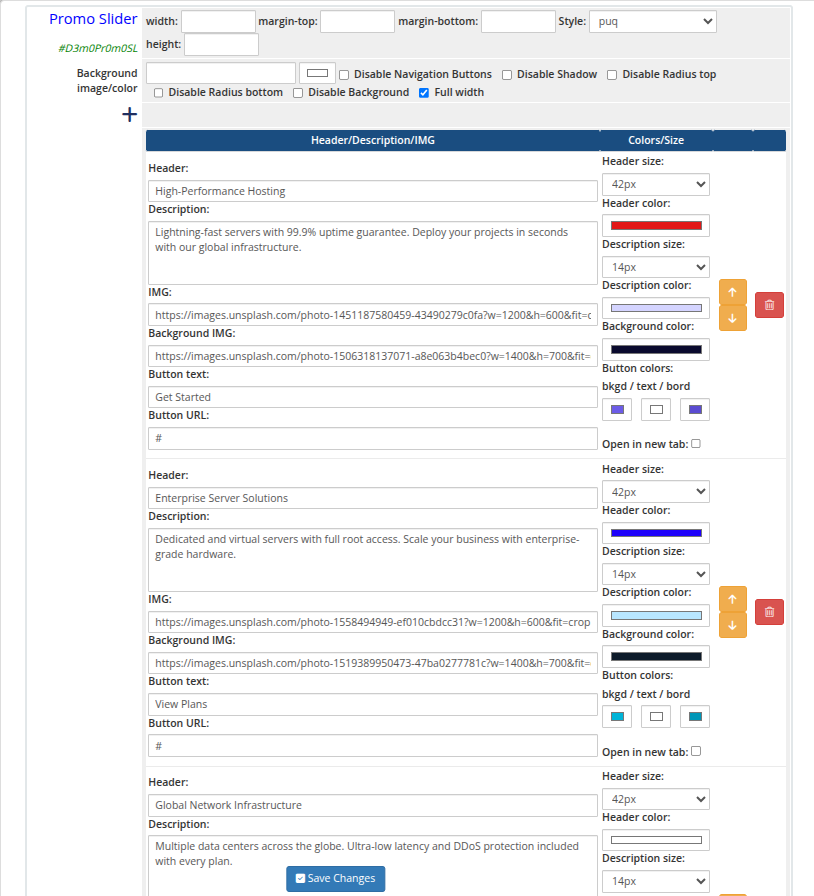Click the Get Started Button URL input field
The height and width of the screenshot is (896, 814).
pos(372,438)
